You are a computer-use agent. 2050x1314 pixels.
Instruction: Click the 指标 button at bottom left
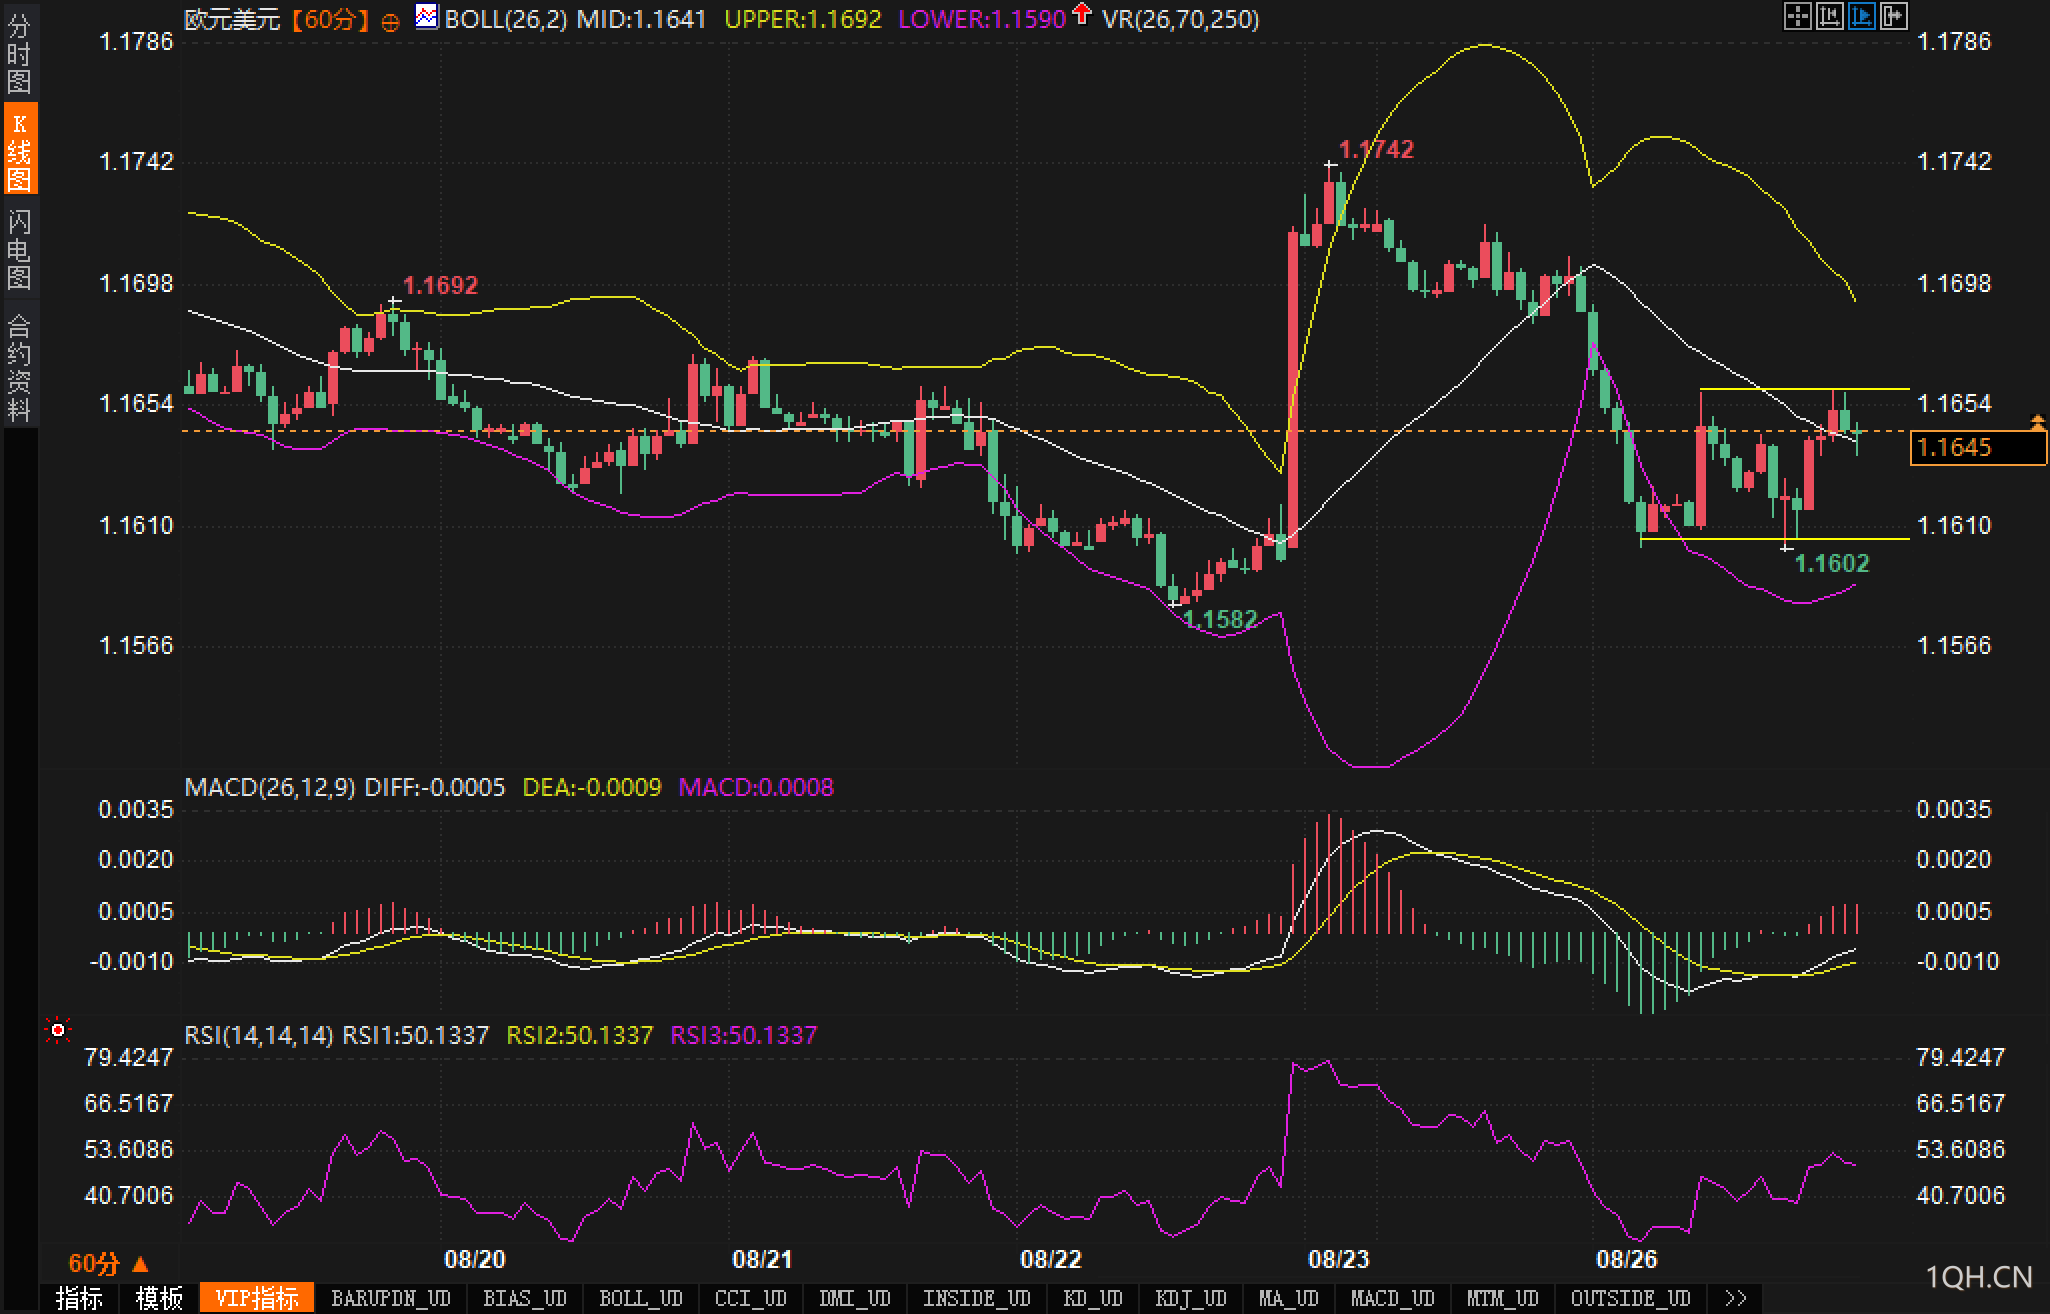(x=79, y=1298)
